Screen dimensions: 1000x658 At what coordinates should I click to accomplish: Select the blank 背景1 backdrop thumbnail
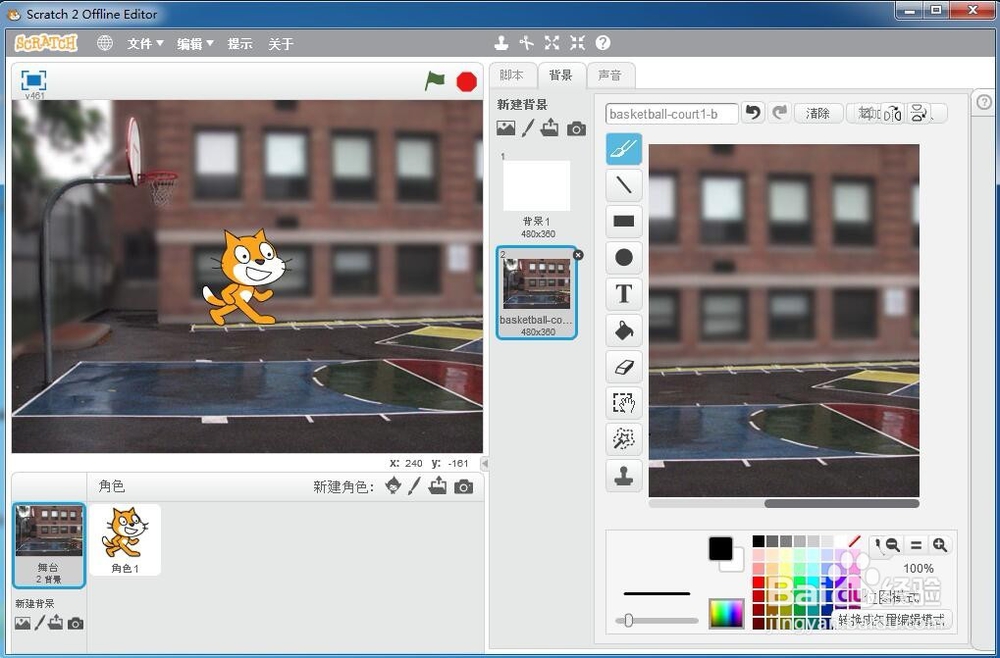tap(536, 196)
